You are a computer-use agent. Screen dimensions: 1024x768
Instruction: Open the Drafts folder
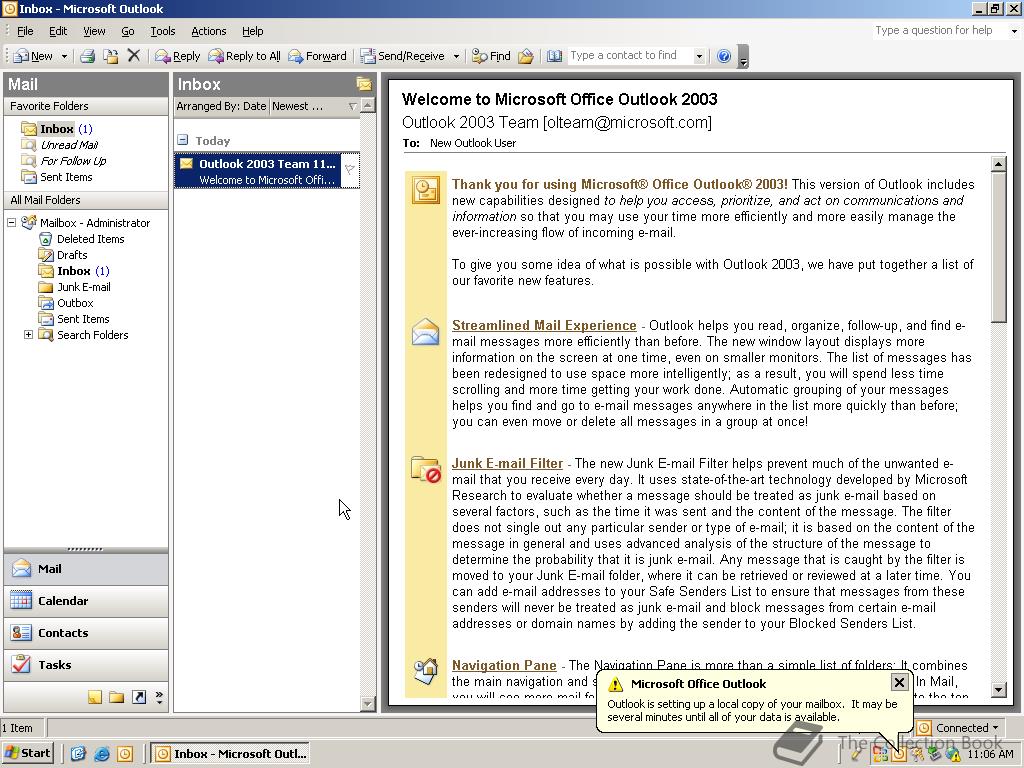[72, 255]
